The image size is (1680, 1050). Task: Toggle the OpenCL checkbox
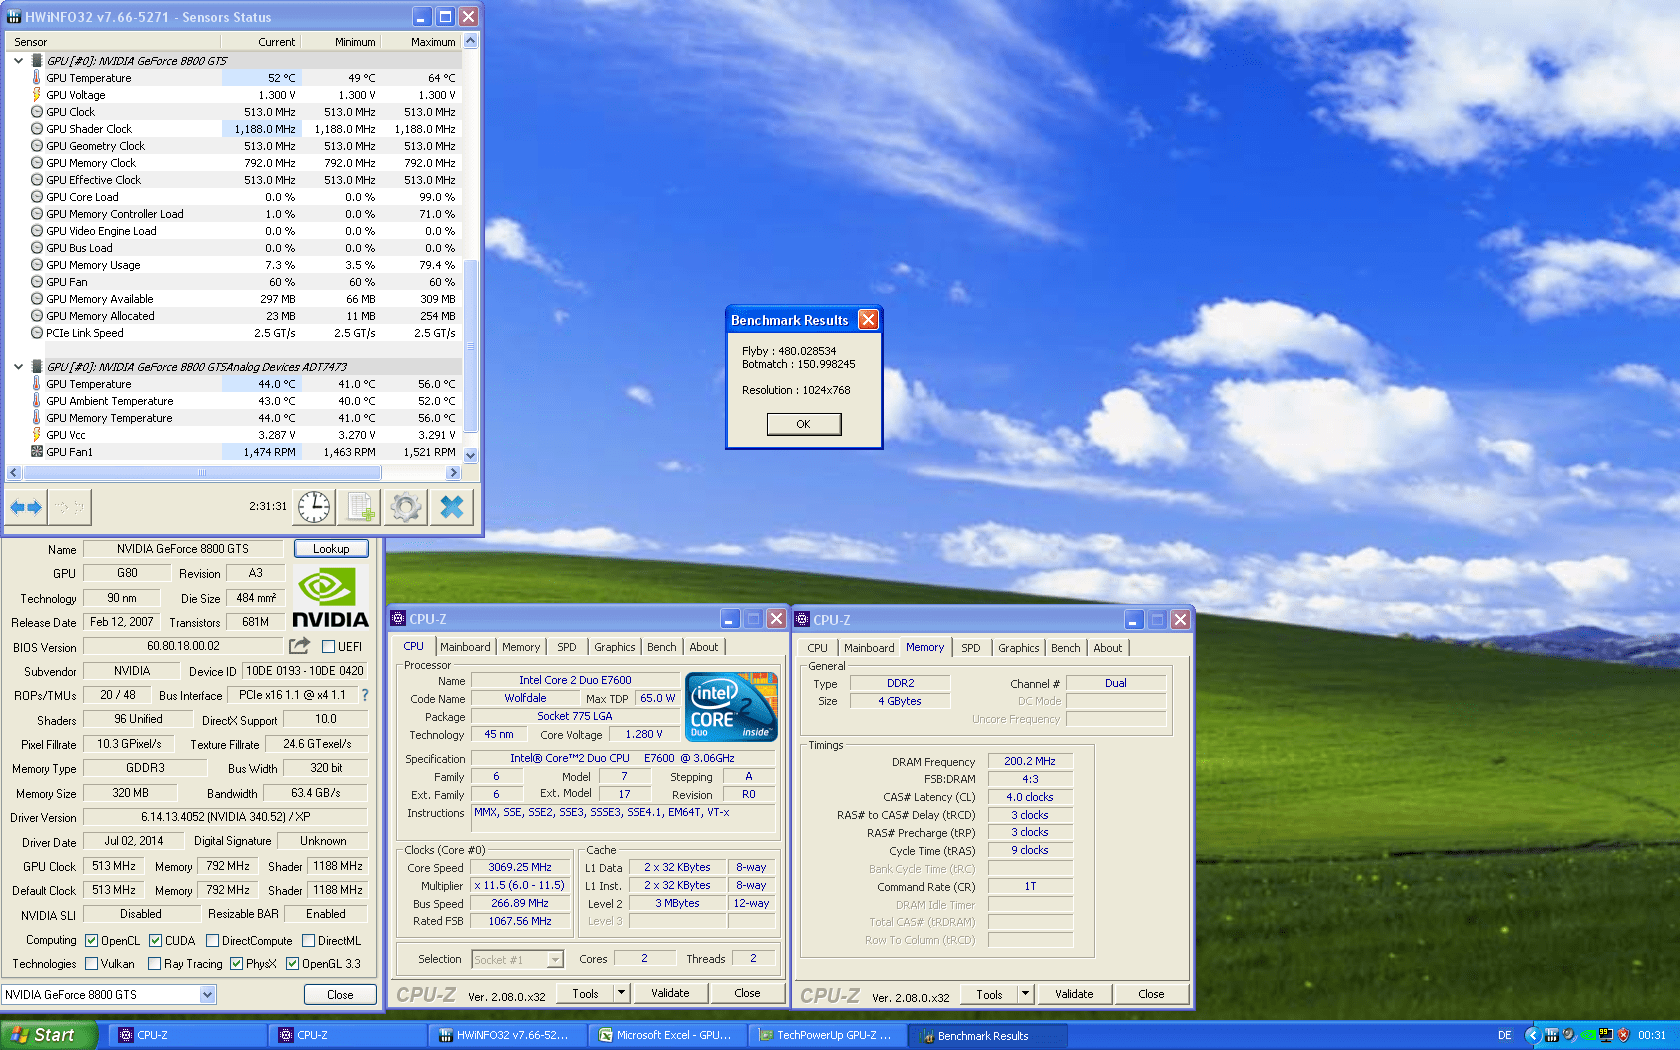(x=92, y=941)
